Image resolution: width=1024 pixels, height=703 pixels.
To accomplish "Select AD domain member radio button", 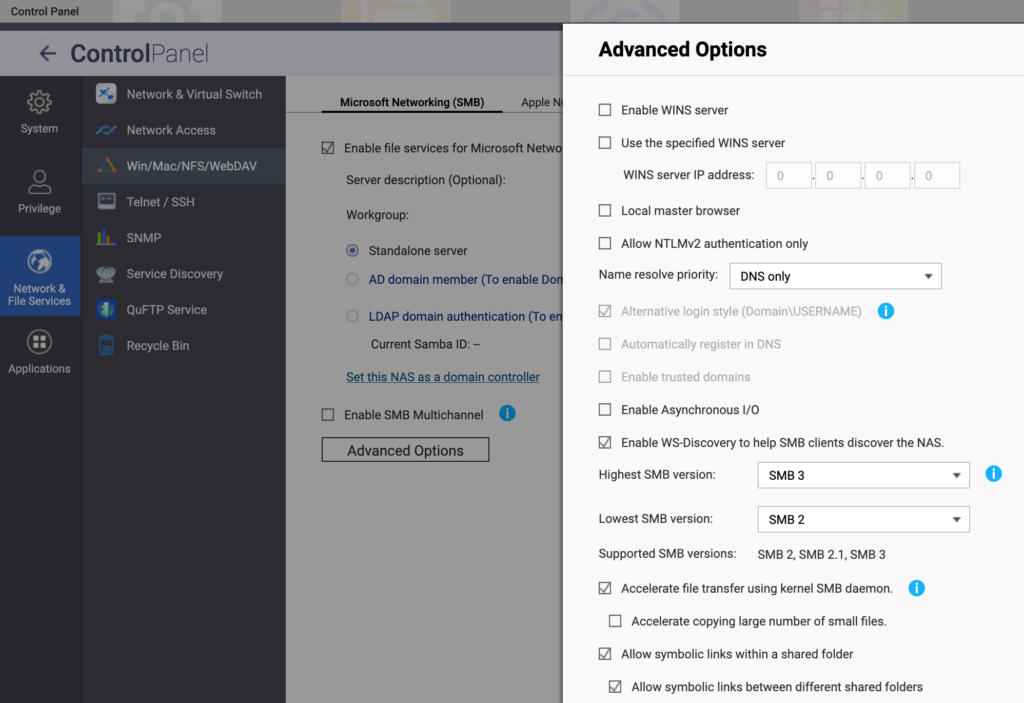I will pos(352,280).
